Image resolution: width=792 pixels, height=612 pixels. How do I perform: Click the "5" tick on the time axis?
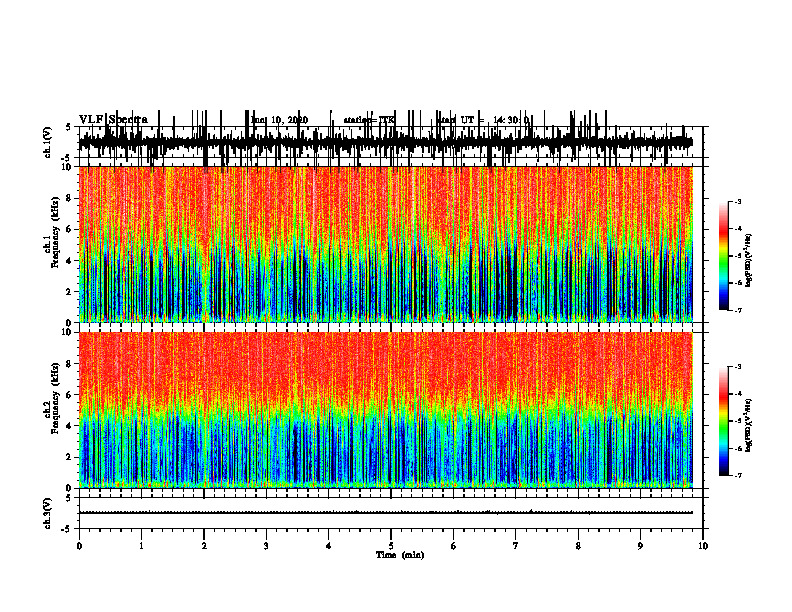(391, 546)
